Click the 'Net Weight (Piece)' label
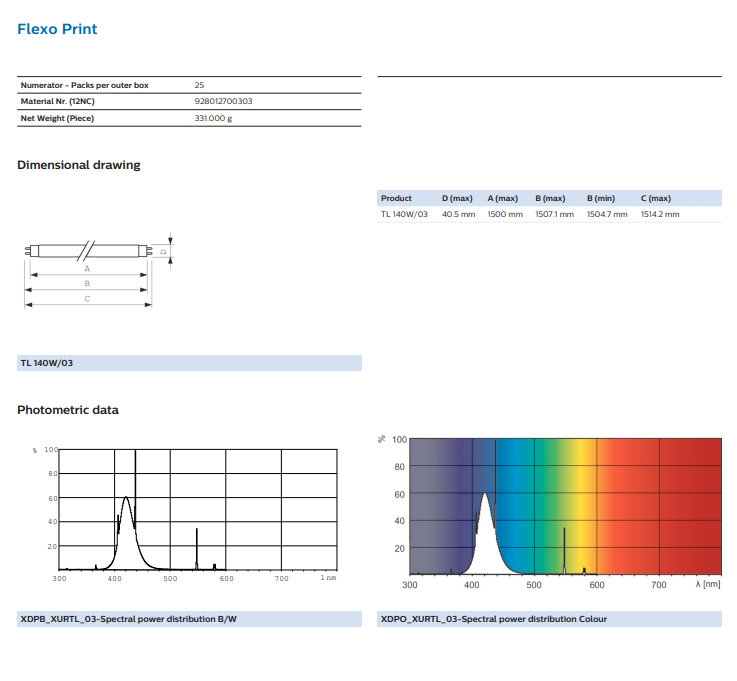Screen dimensions: 737x681 (57, 118)
